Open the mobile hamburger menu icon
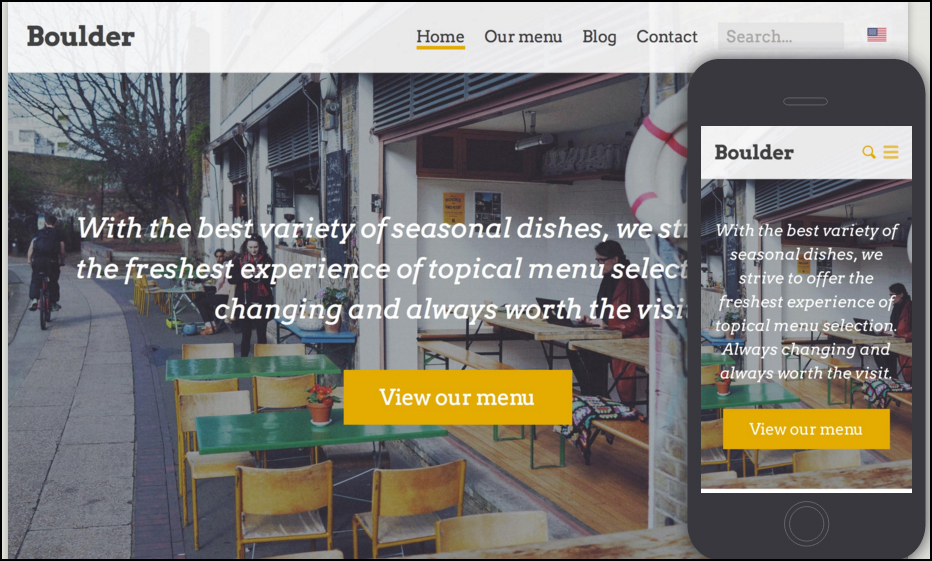The height and width of the screenshot is (561, 932). coord(890,152)
